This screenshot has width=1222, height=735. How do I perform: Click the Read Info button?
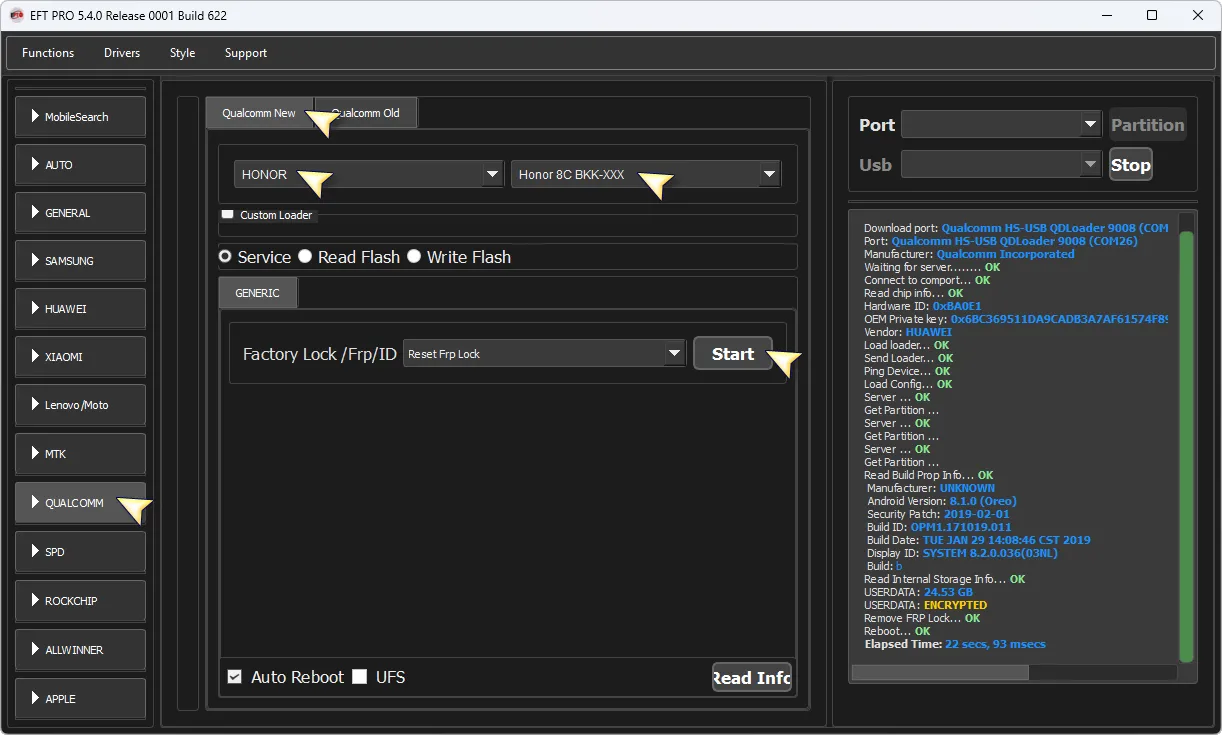[751, 678]
